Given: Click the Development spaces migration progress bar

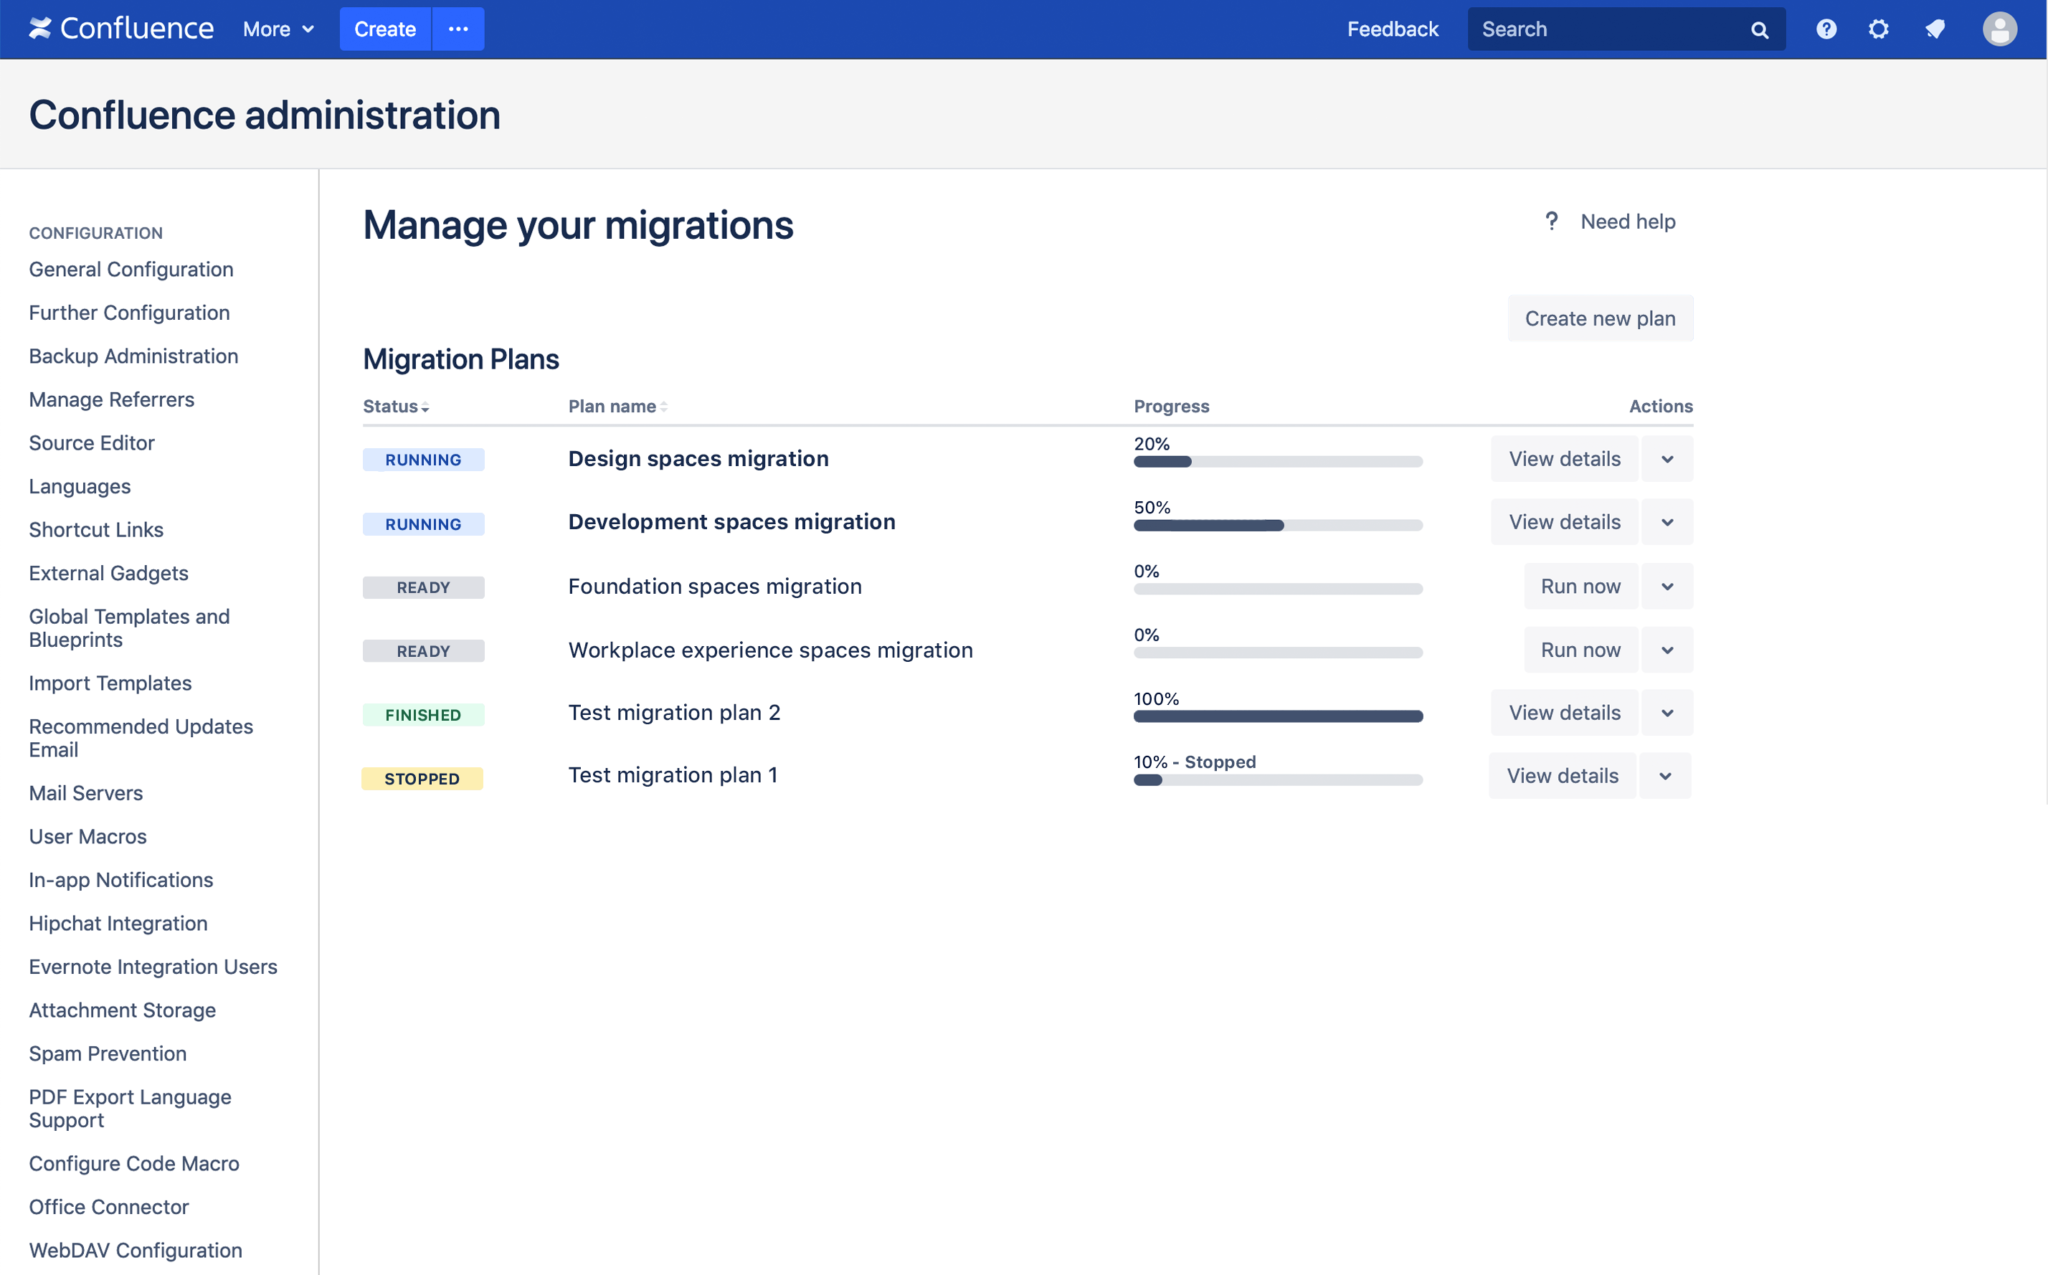Looking at the screenshot, I should pos(1277,524).
